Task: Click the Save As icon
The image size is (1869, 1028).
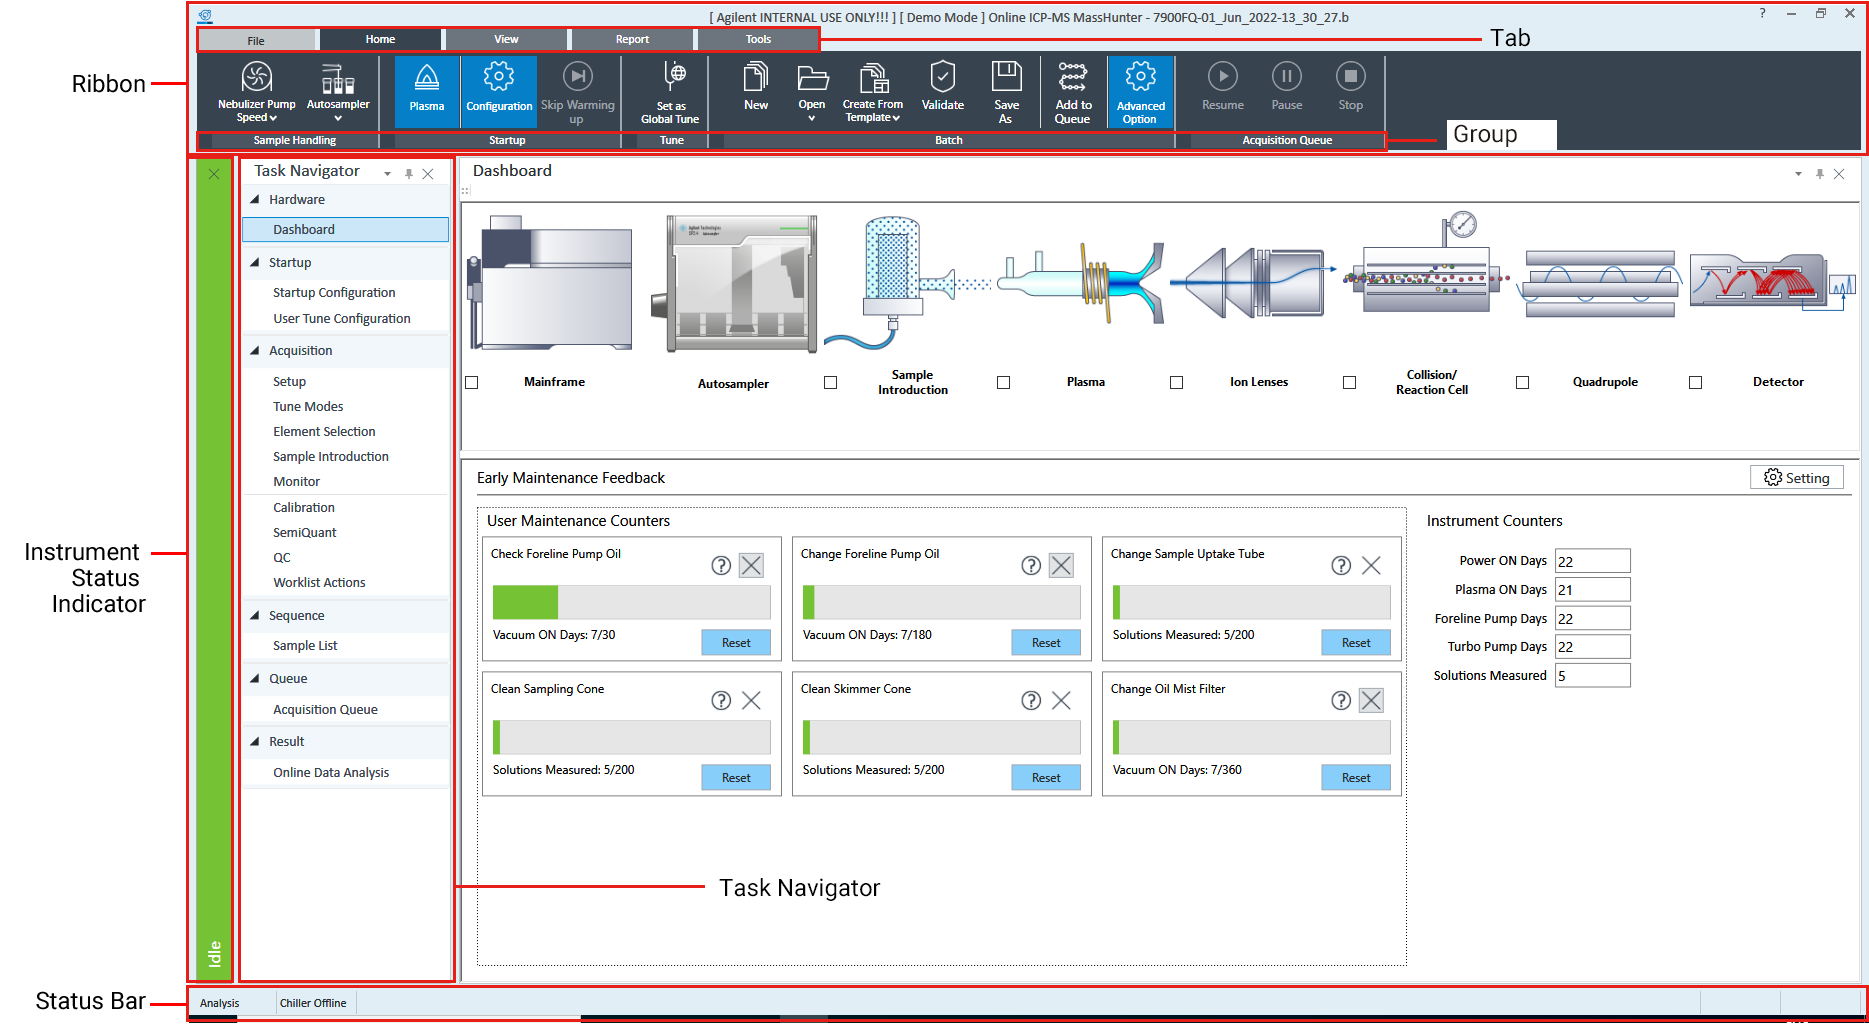Action: pos(1006,77)
